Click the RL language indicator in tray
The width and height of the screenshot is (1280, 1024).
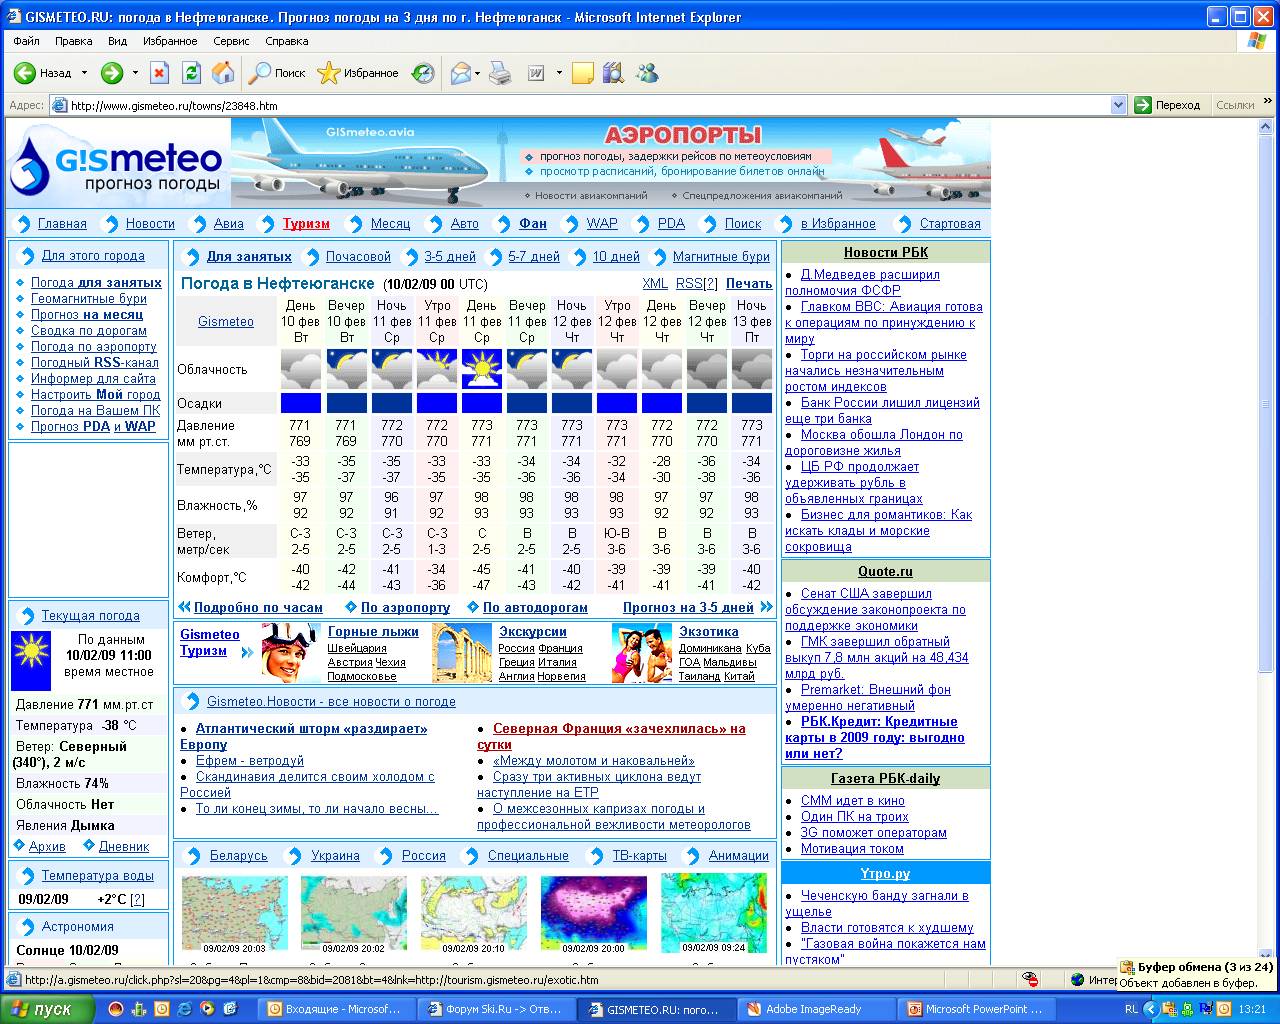[1131, 1009]
